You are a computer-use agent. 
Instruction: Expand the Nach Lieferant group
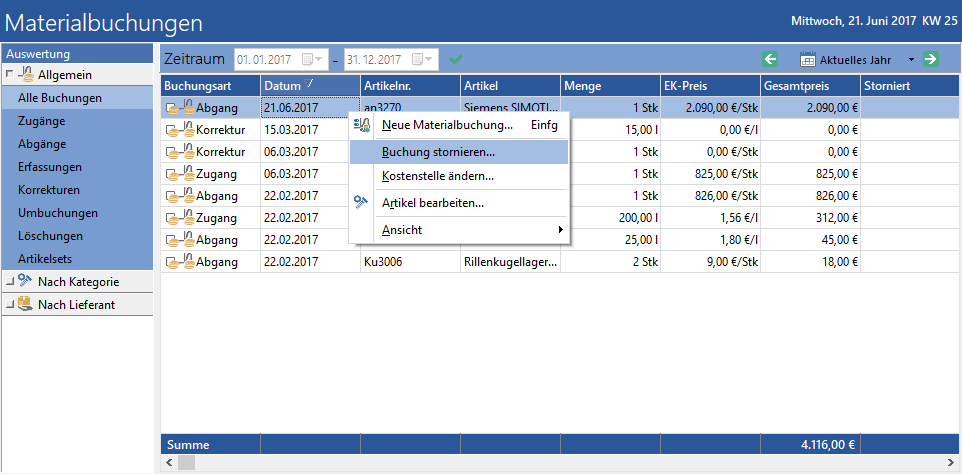[x=9, y=305]
